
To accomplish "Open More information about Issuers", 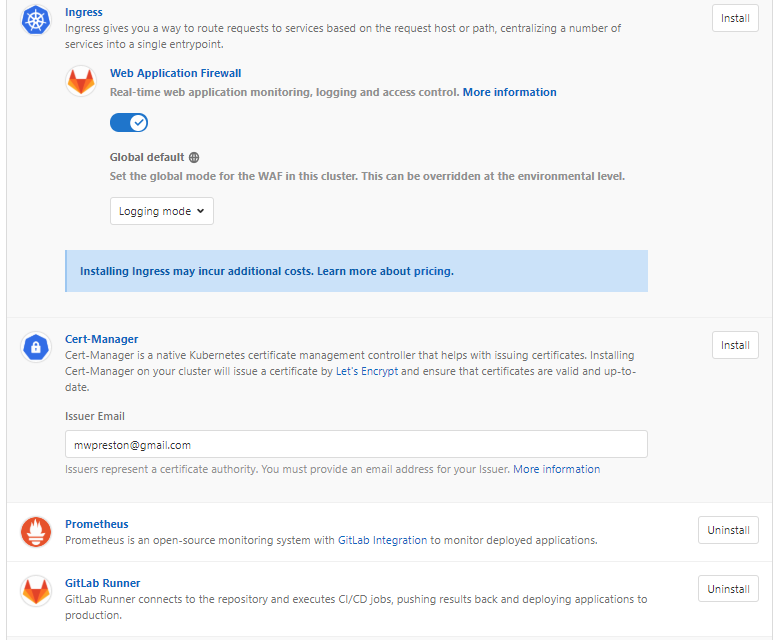I will [x=556, y=469].
